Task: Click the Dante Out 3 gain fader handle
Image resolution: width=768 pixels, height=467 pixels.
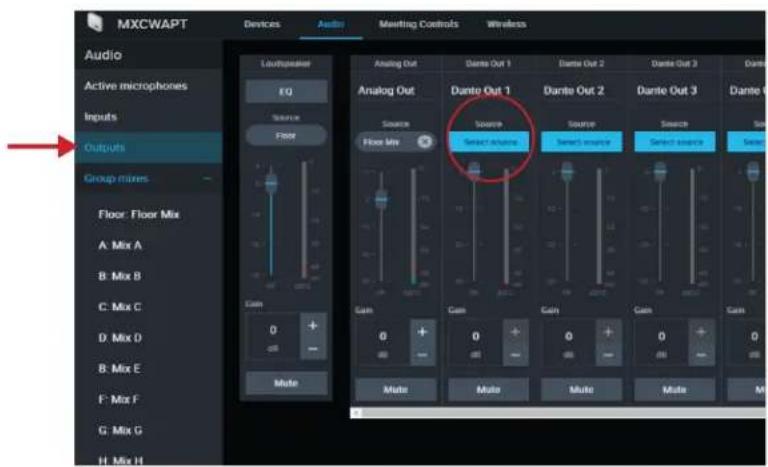Action: pos(660,172)
